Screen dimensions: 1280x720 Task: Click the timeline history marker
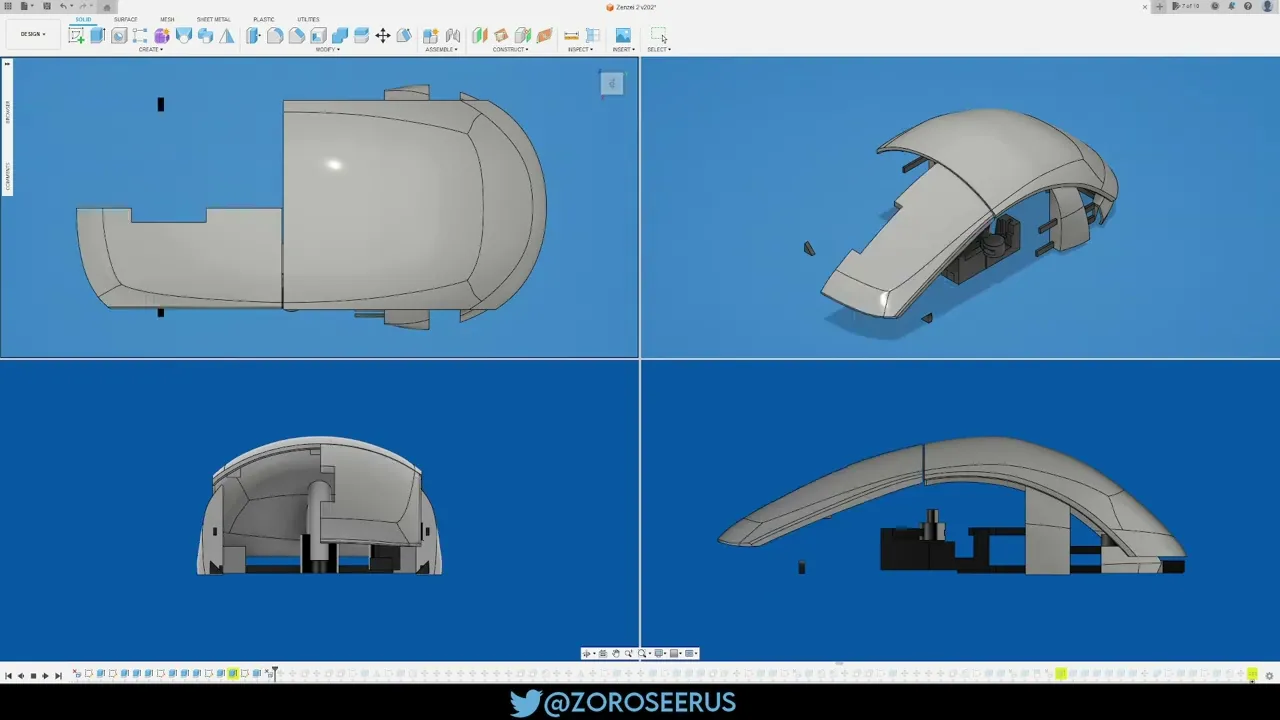[275, 675]
